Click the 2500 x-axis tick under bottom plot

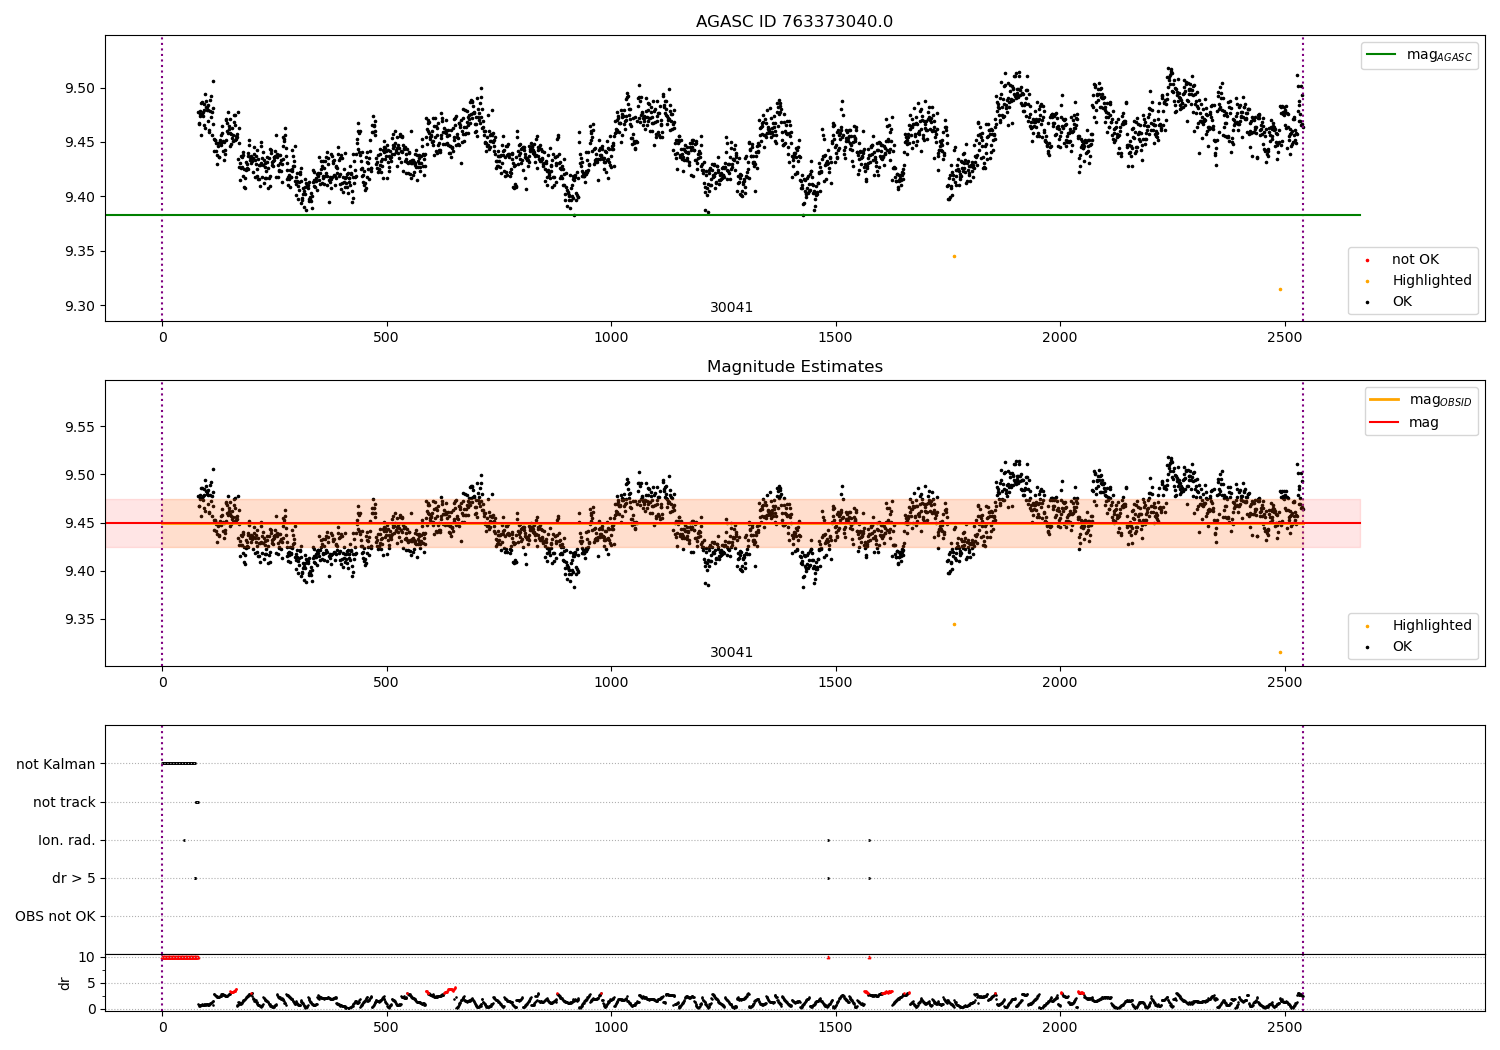[x=1284, y=1028]
